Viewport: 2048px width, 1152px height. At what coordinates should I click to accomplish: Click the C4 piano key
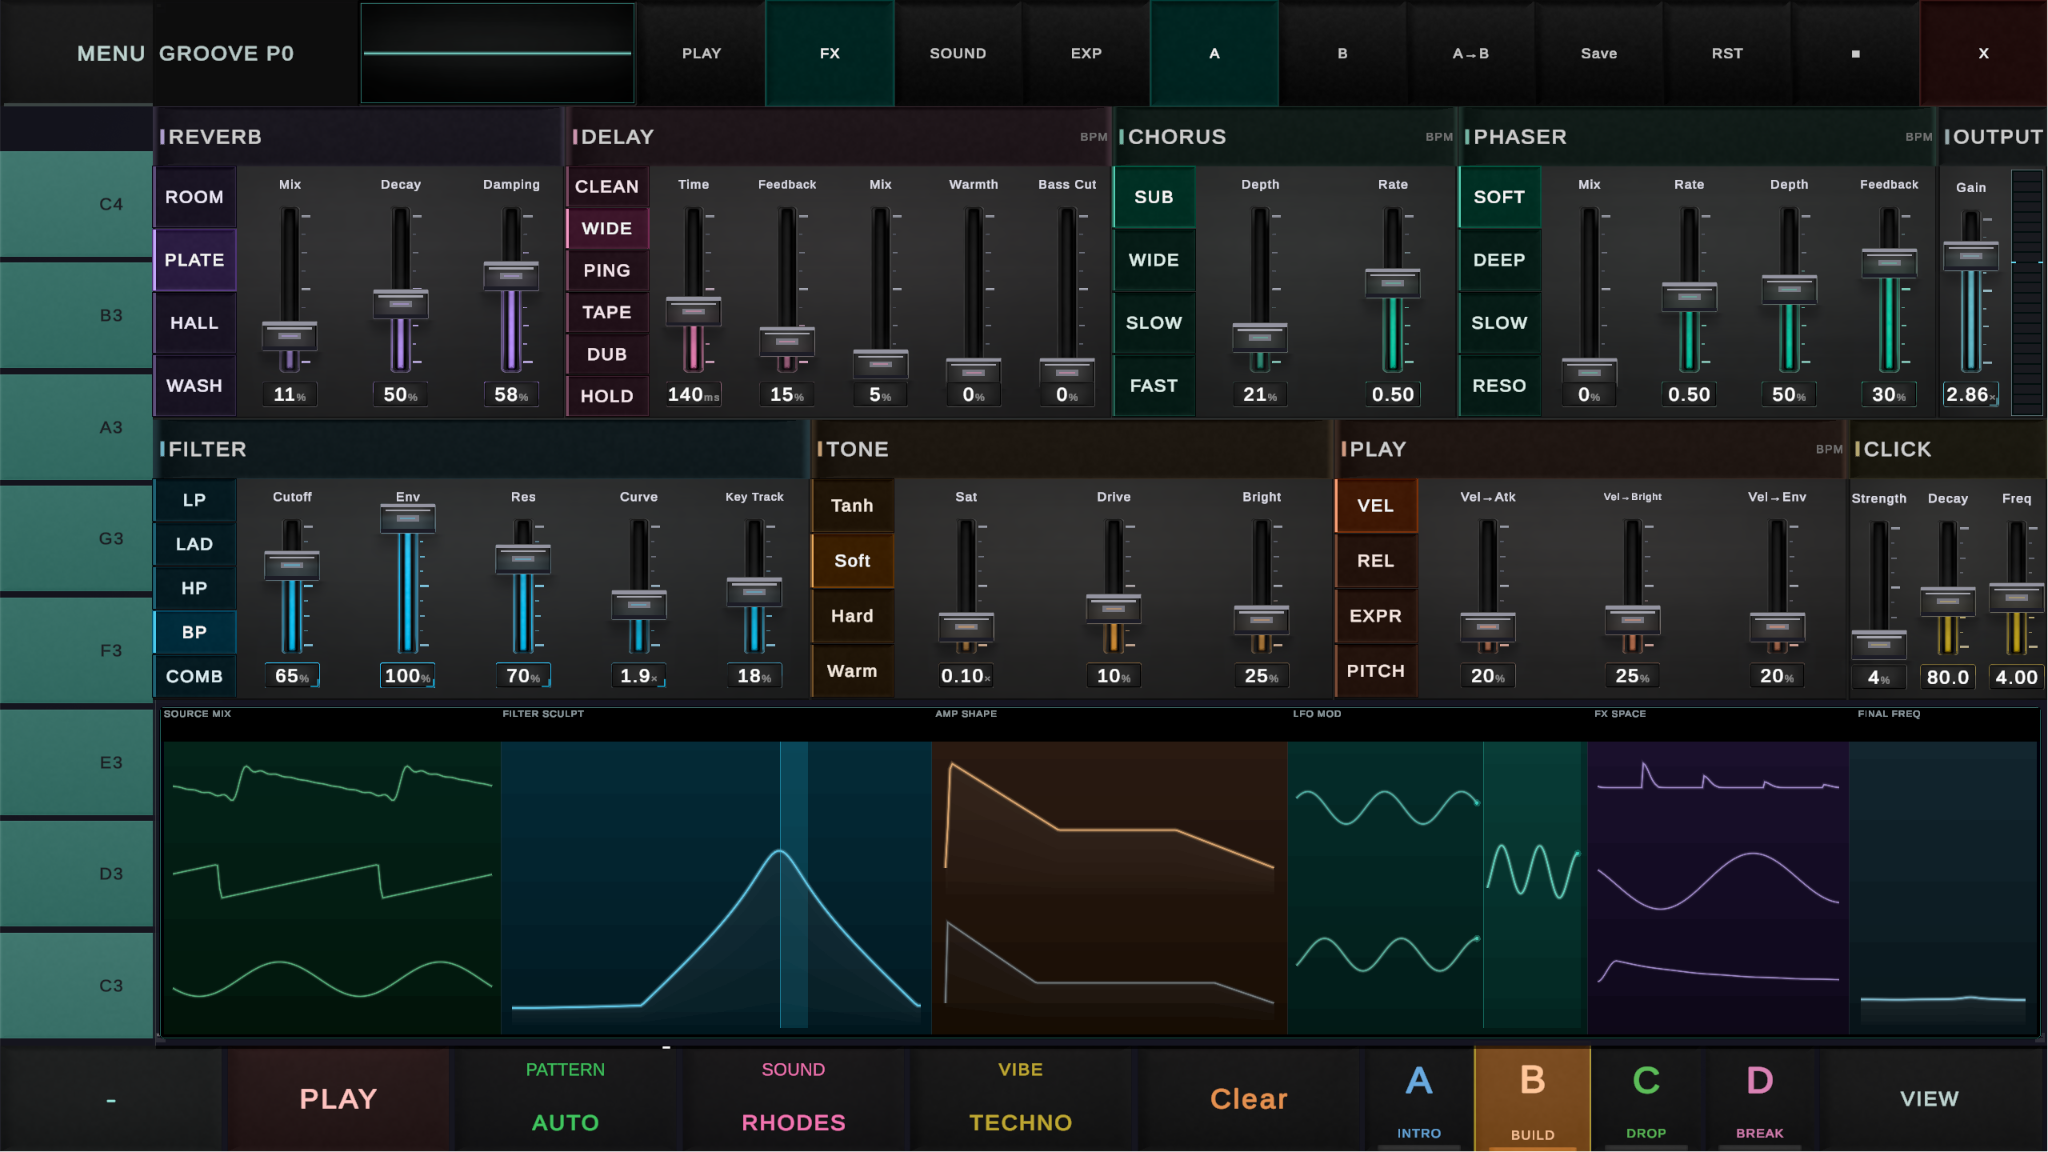coord(77,204)
